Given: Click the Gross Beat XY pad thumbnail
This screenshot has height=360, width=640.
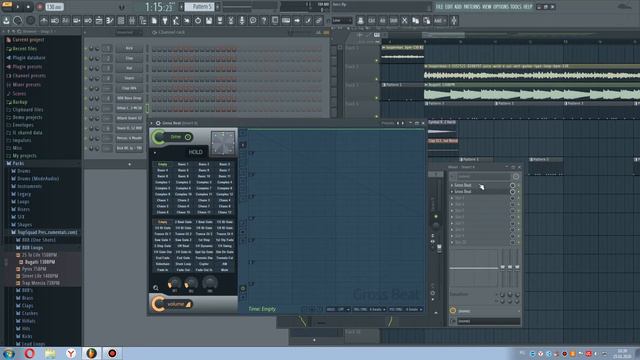Looking at the screenshot, I should pos(223,143).
